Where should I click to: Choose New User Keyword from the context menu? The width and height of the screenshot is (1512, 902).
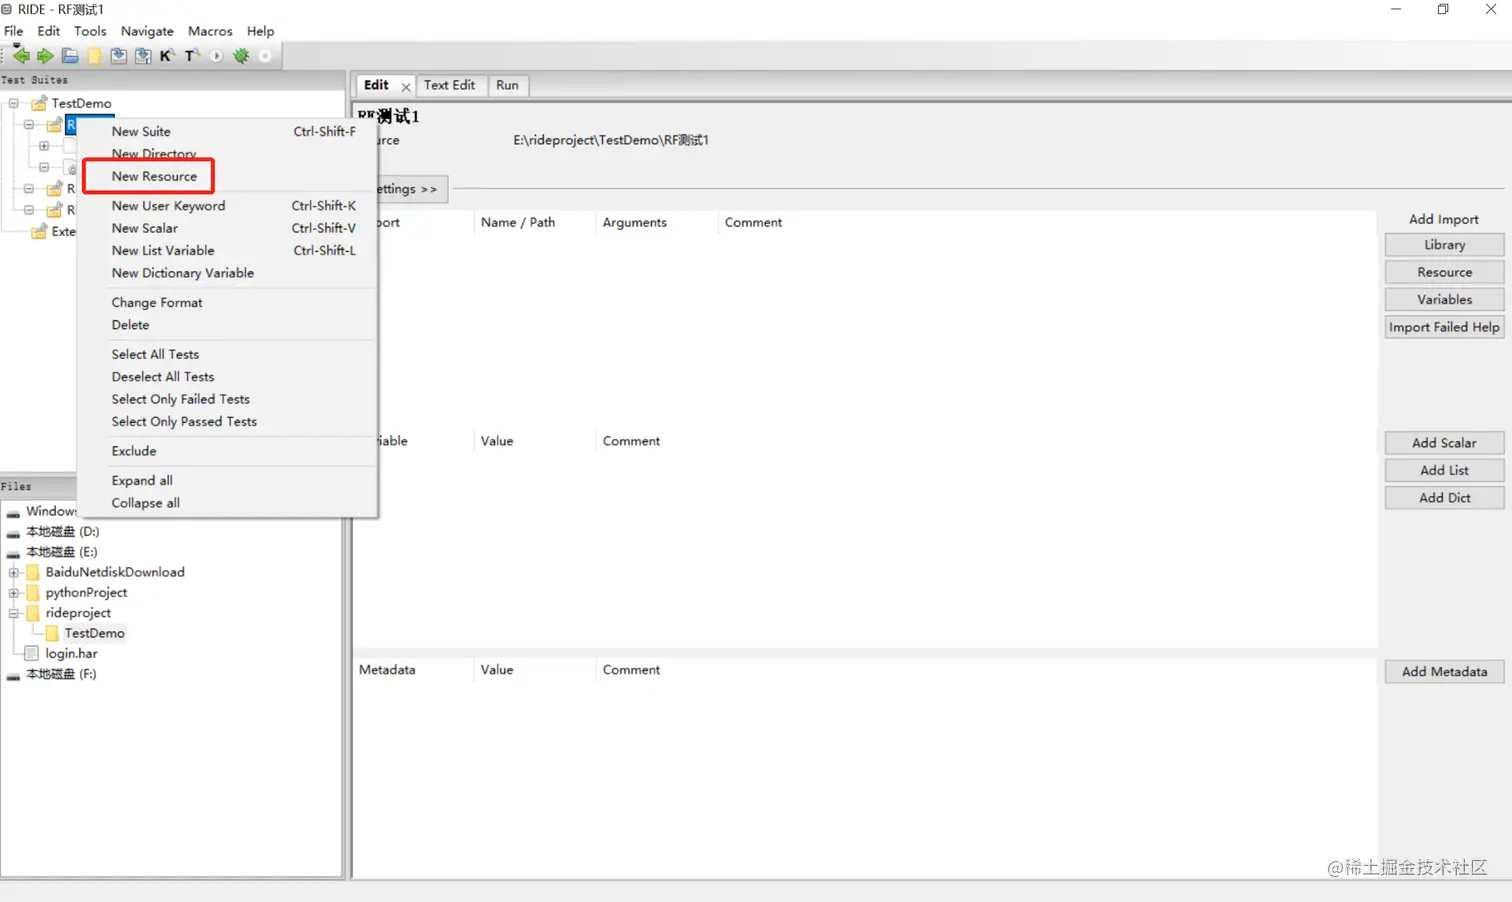tap(228, 206)
